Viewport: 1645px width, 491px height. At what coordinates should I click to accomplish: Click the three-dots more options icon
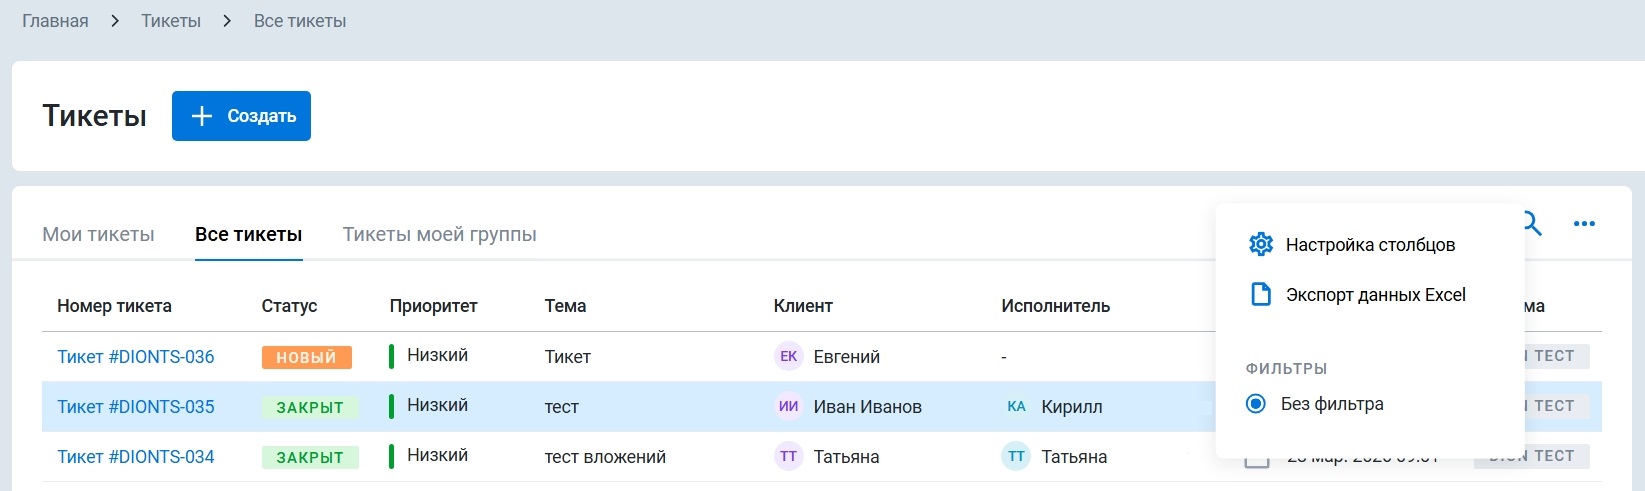[x=1584, y=224]
